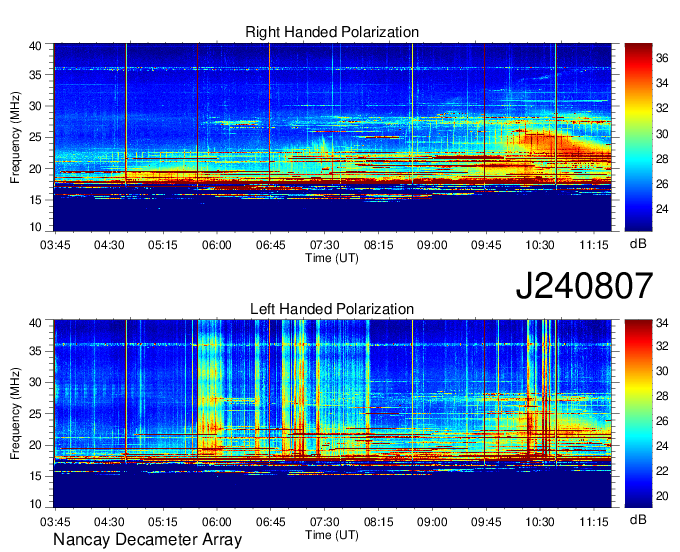Click the left-handed polarization spectrogram image

[x=332, y=414]
